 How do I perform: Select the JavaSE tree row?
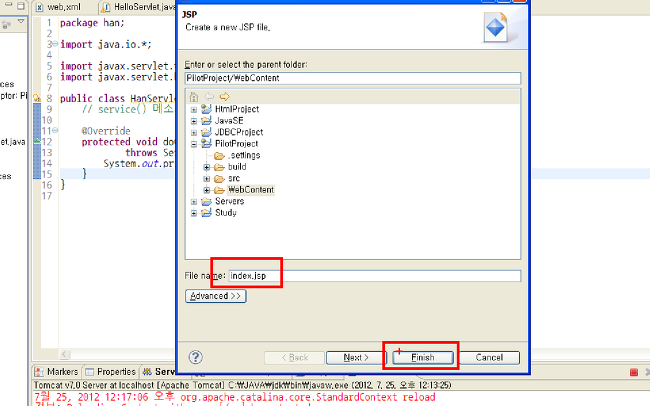point(229,121)
